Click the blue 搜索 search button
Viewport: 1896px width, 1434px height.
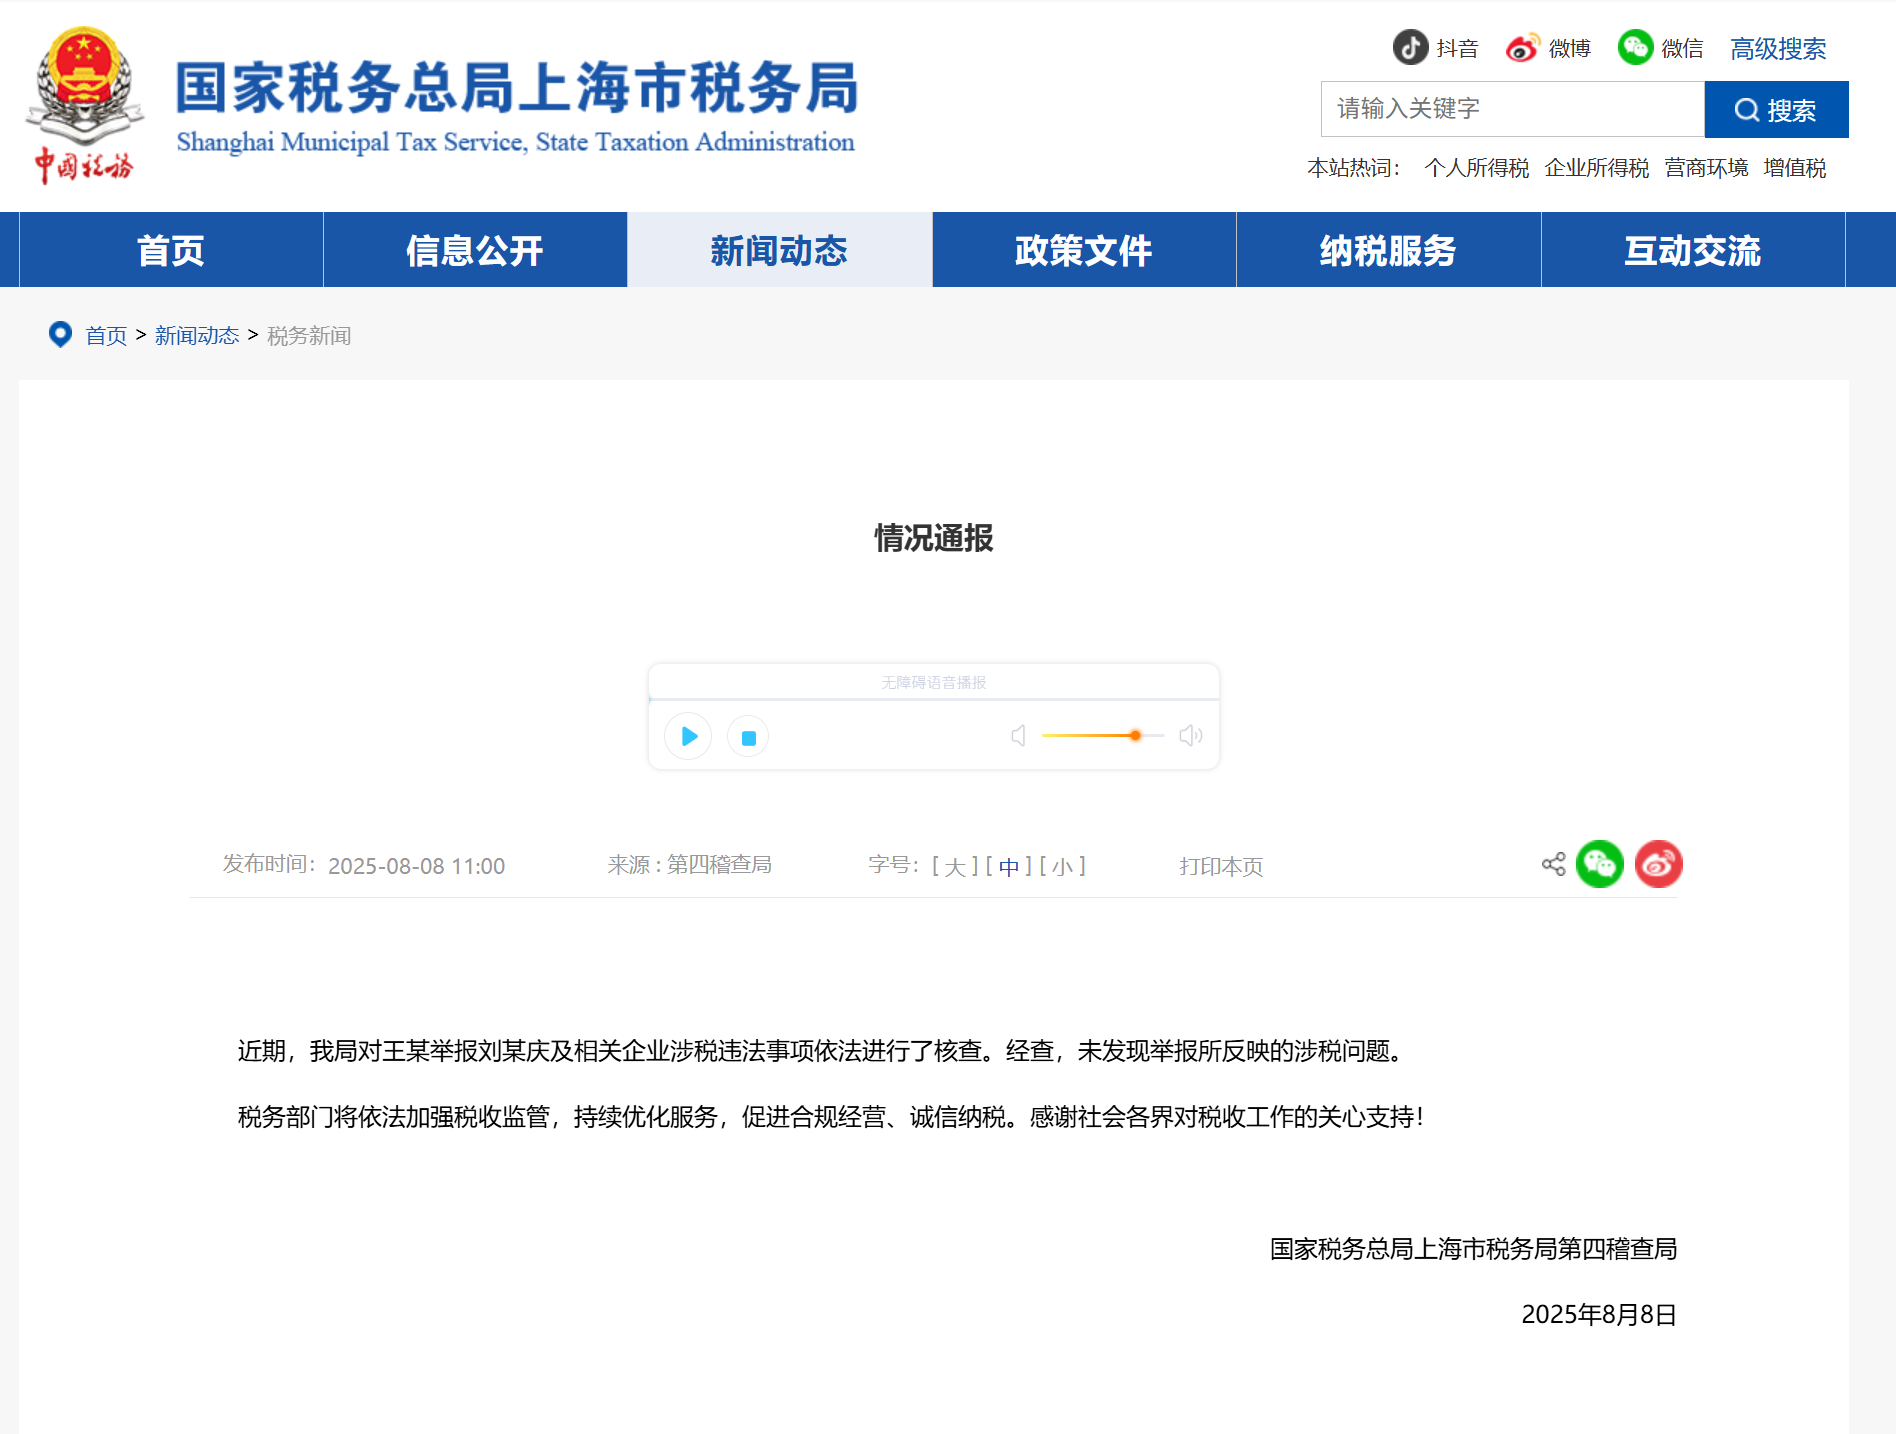click(x=1776, y=109)
